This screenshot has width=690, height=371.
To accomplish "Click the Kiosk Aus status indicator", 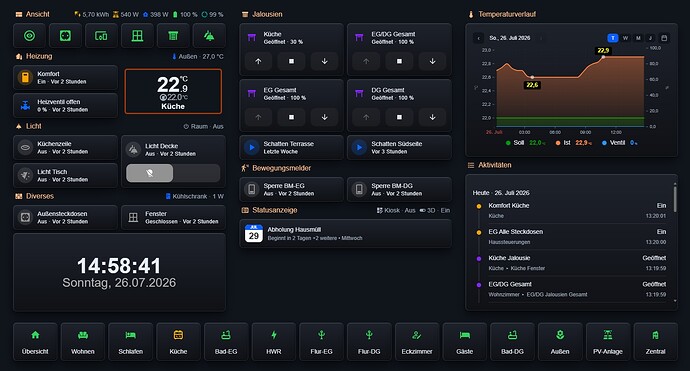I will click(x=396, y=210).
